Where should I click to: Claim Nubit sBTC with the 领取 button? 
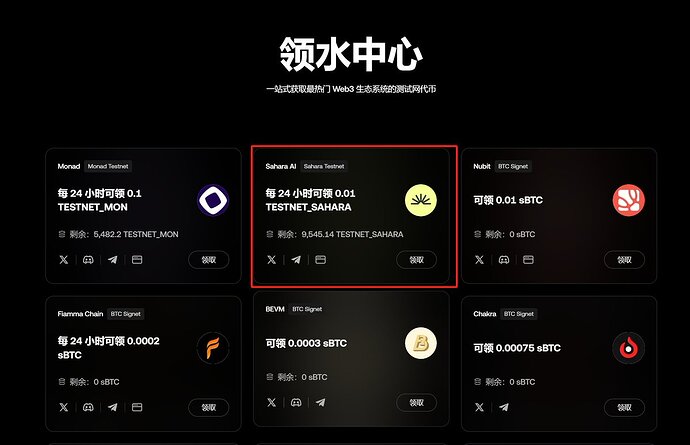pyautogui.click(x=624, y=260)
